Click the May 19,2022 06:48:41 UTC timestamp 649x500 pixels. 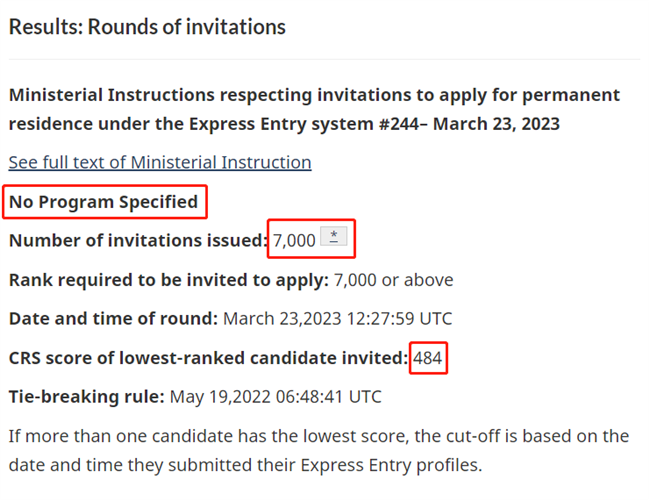click(275, 397)
